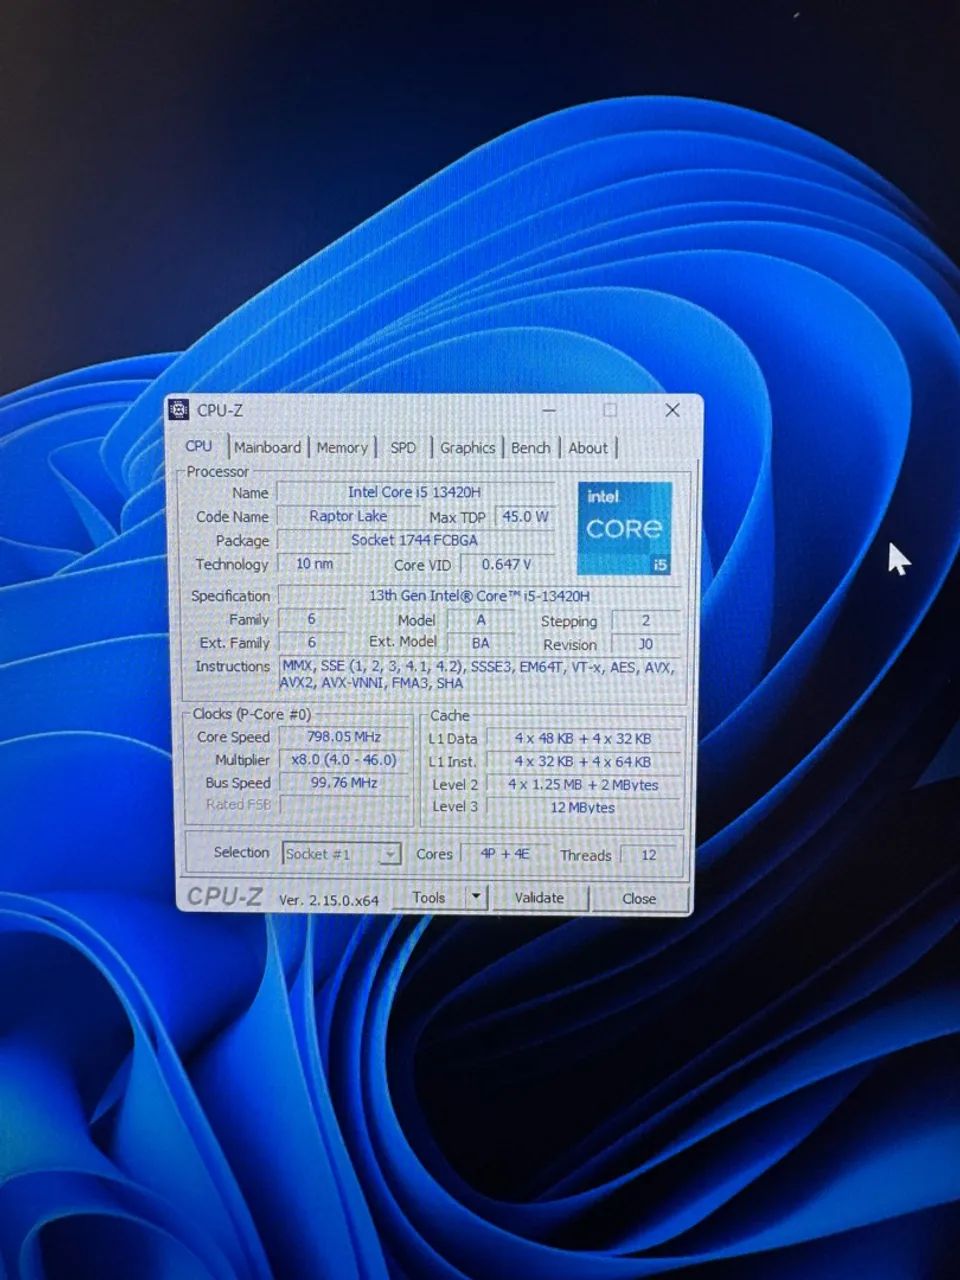Image resolution: width=960 pixels, height=1280 pixels.
Task: Click the Ext. Model value BA
Action: [481, 643]
